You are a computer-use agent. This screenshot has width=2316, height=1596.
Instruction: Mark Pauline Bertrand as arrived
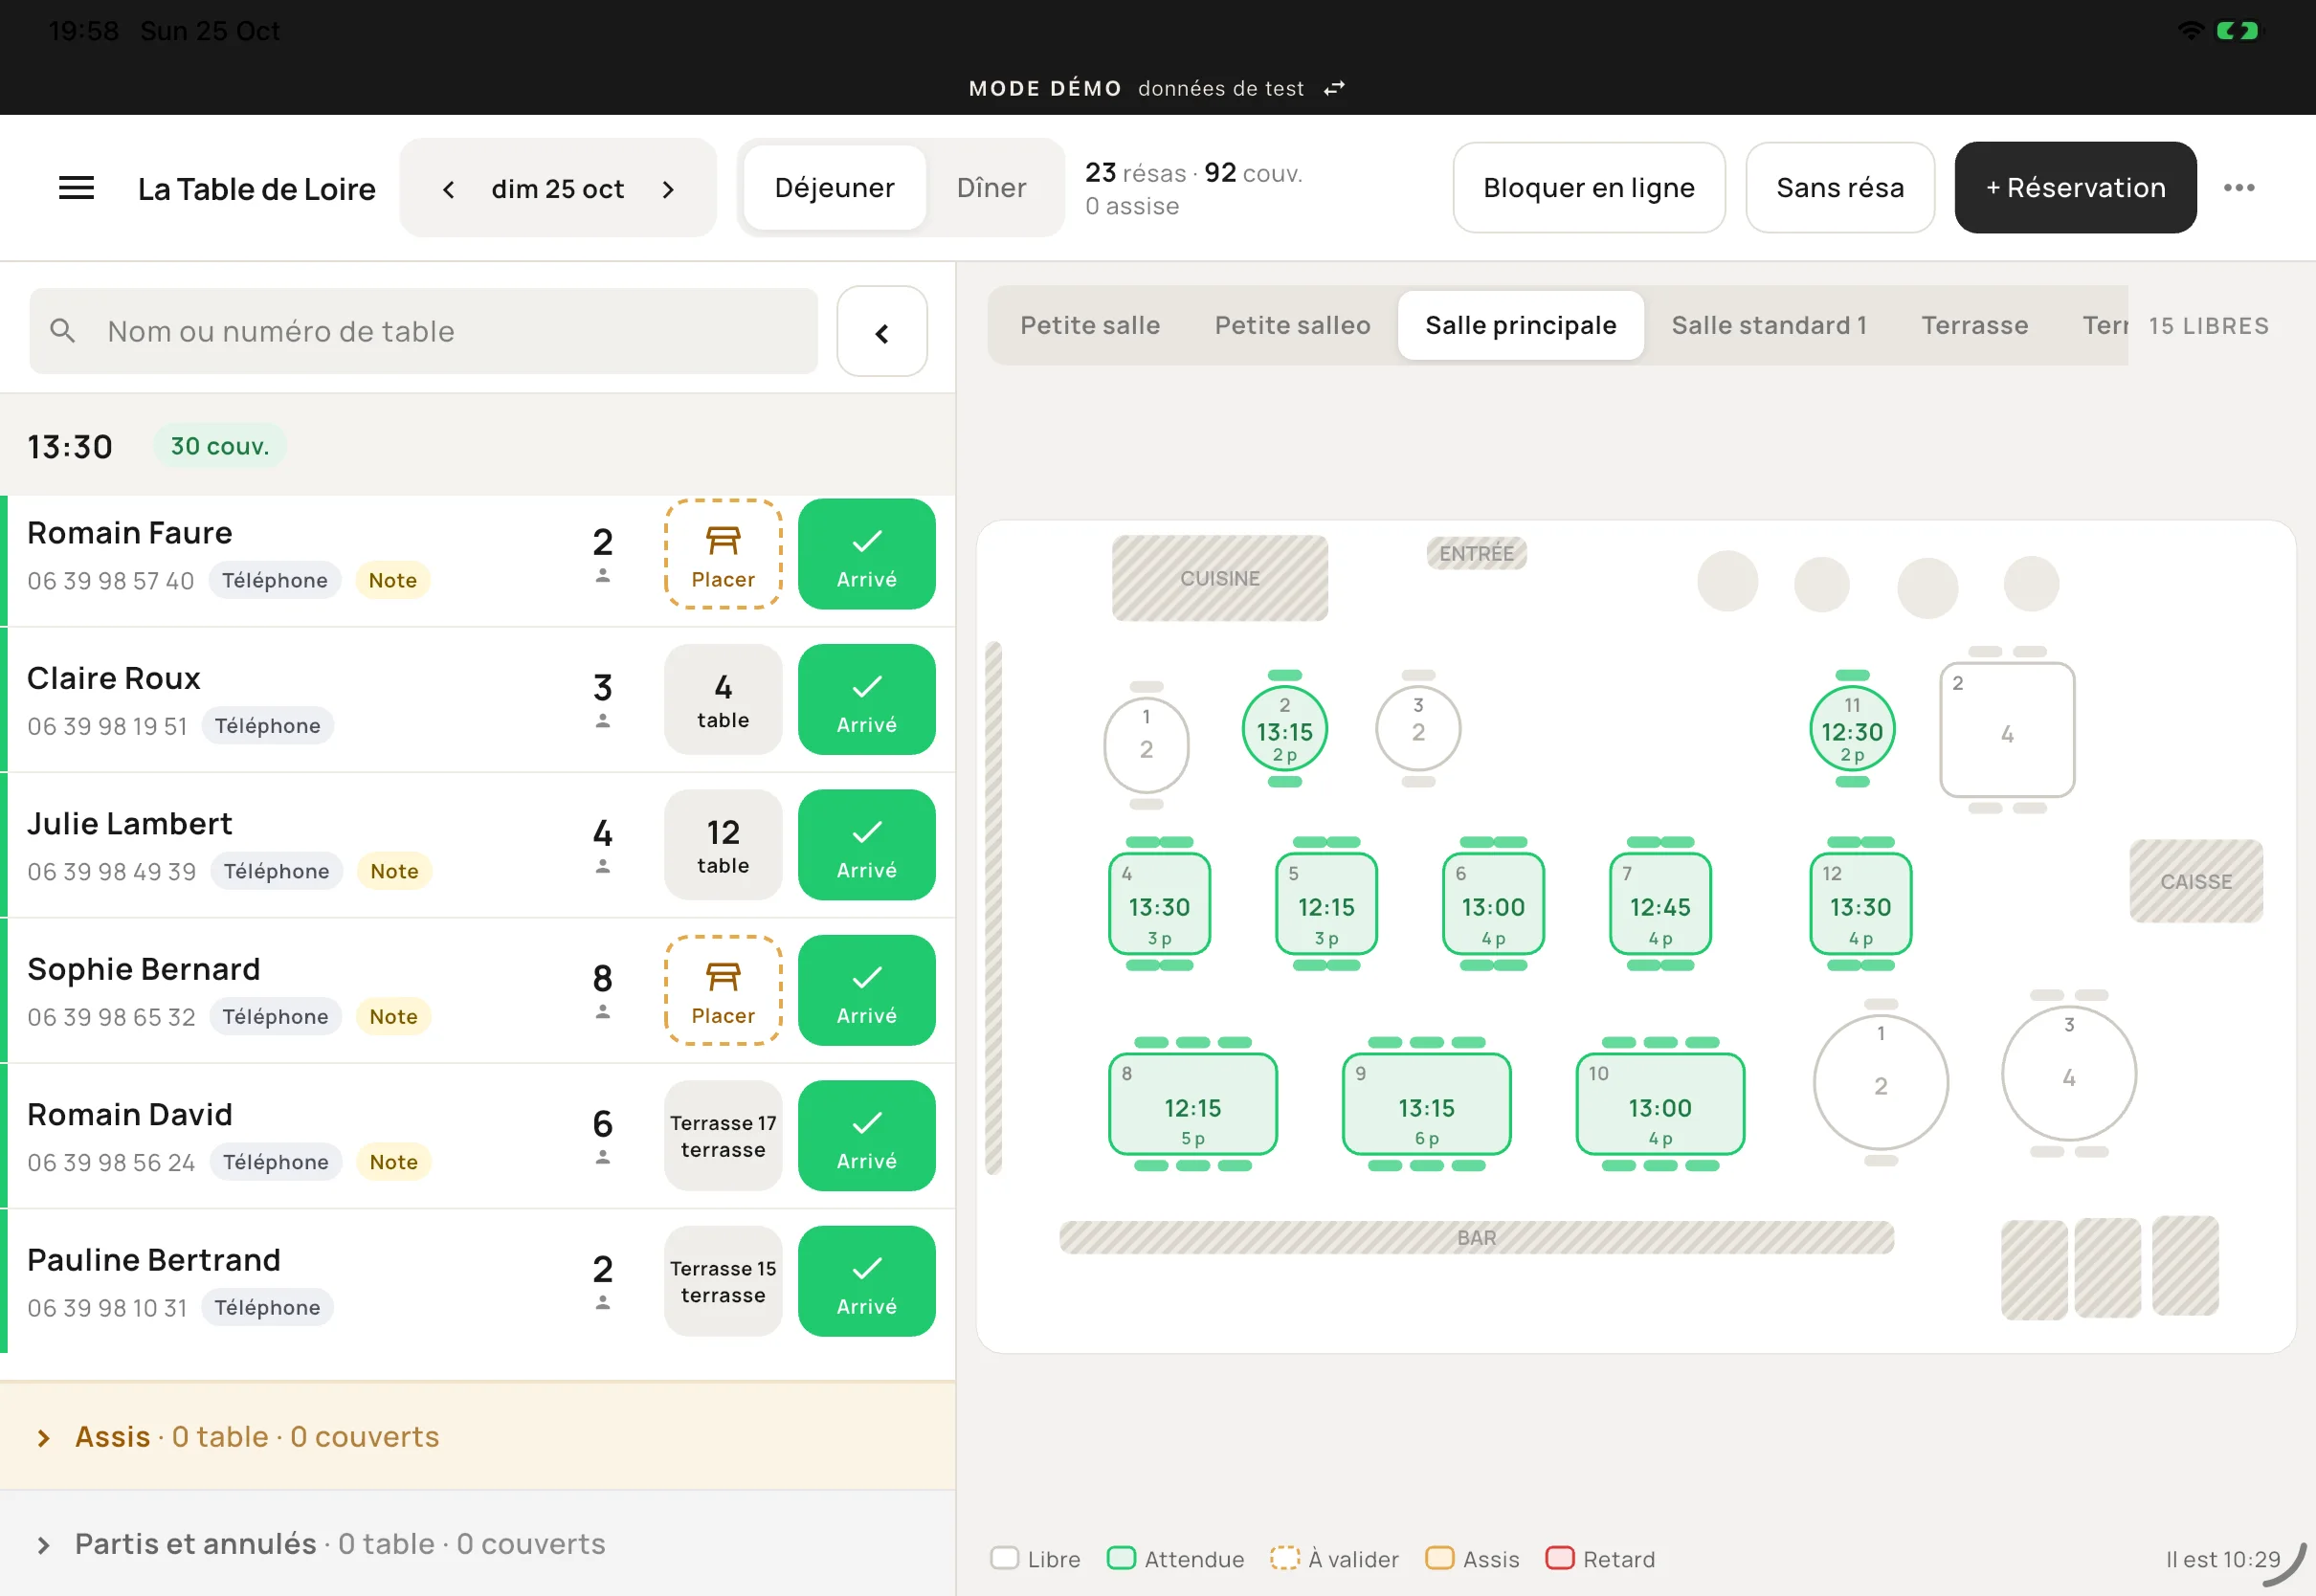click(867, 1281)
